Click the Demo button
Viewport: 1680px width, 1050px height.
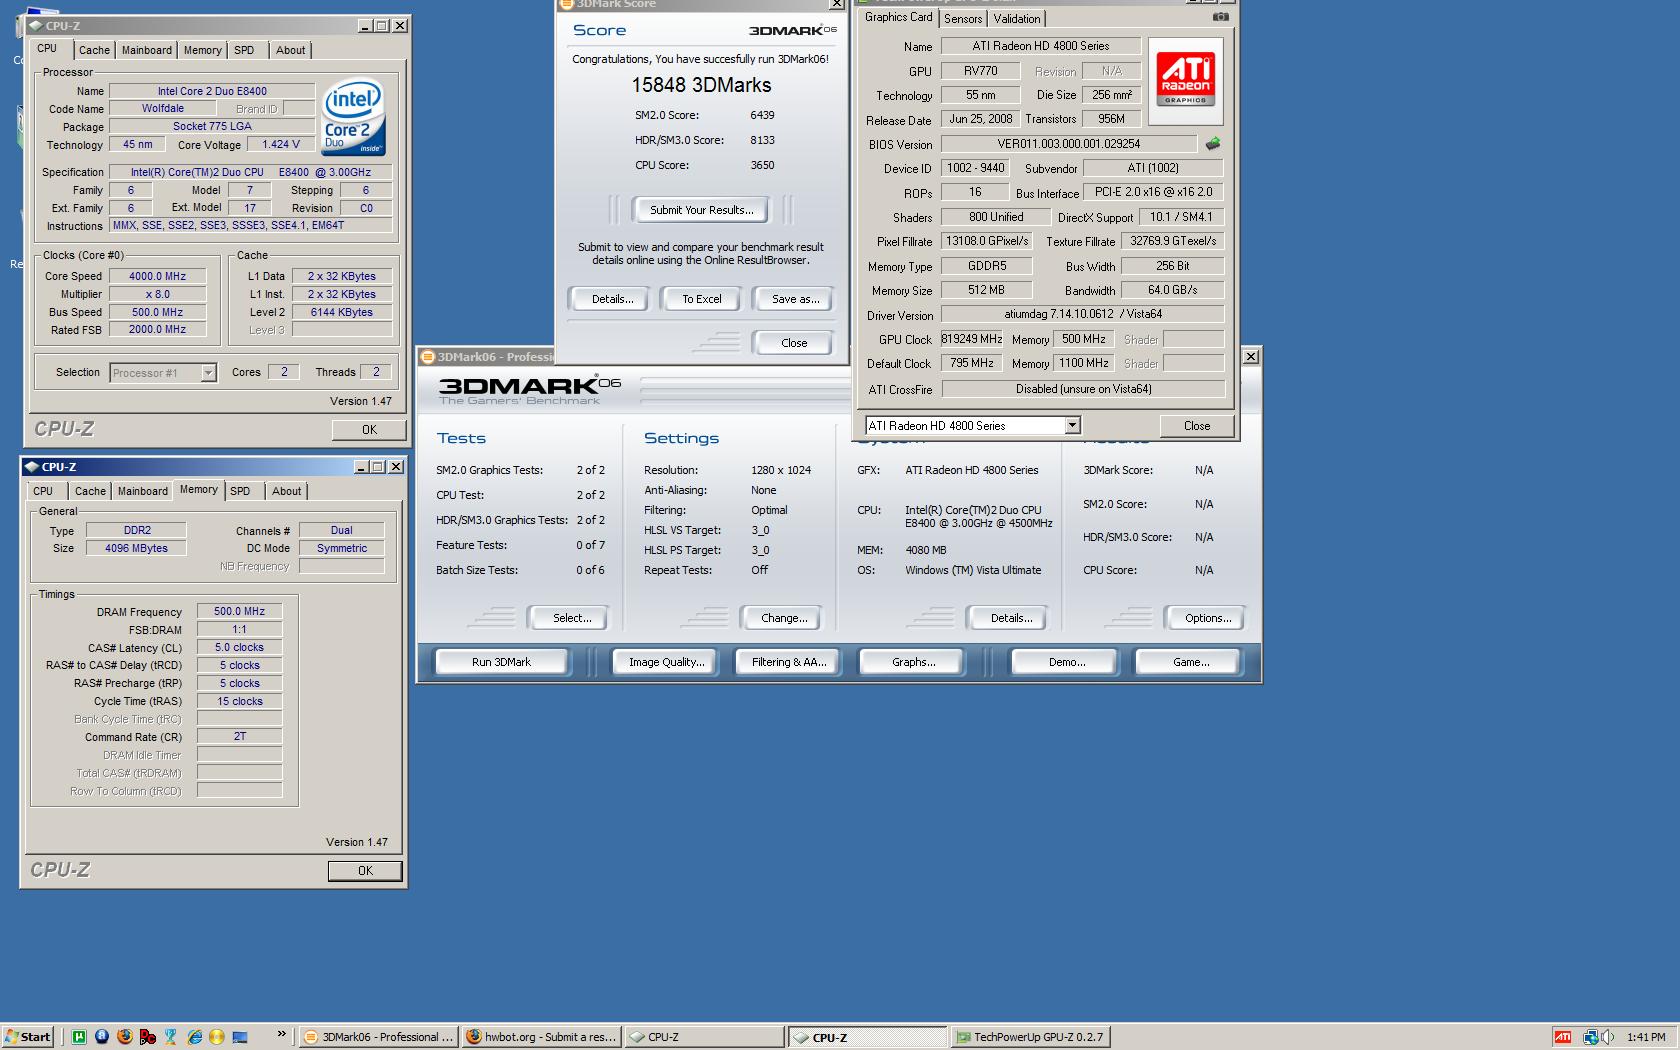pyautogui.click(x=1067, y=662)
